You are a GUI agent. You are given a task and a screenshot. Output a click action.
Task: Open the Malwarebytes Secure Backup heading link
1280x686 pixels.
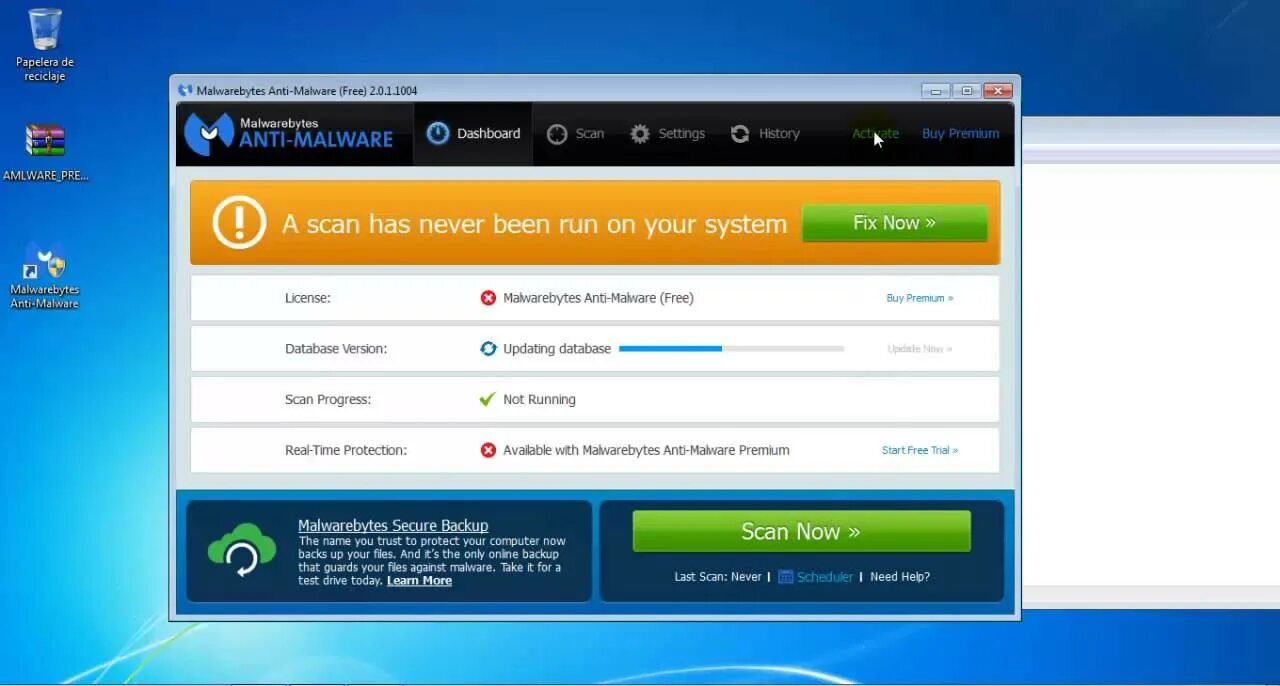click(x=393, y=525)
